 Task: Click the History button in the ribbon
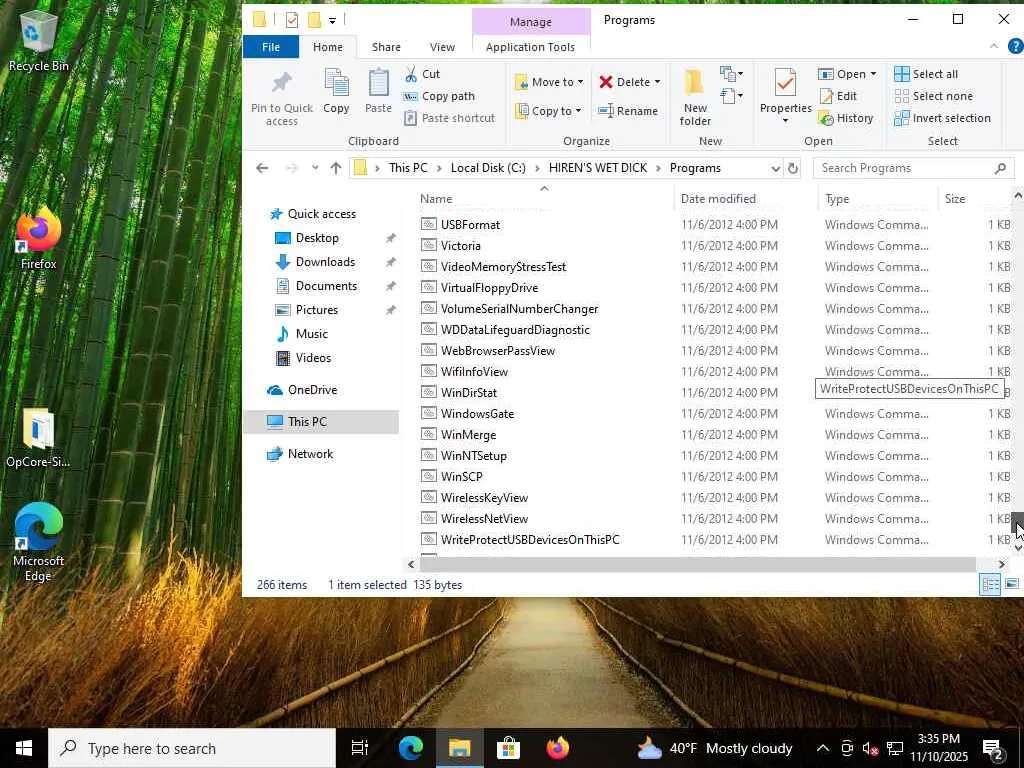(846, 118)
